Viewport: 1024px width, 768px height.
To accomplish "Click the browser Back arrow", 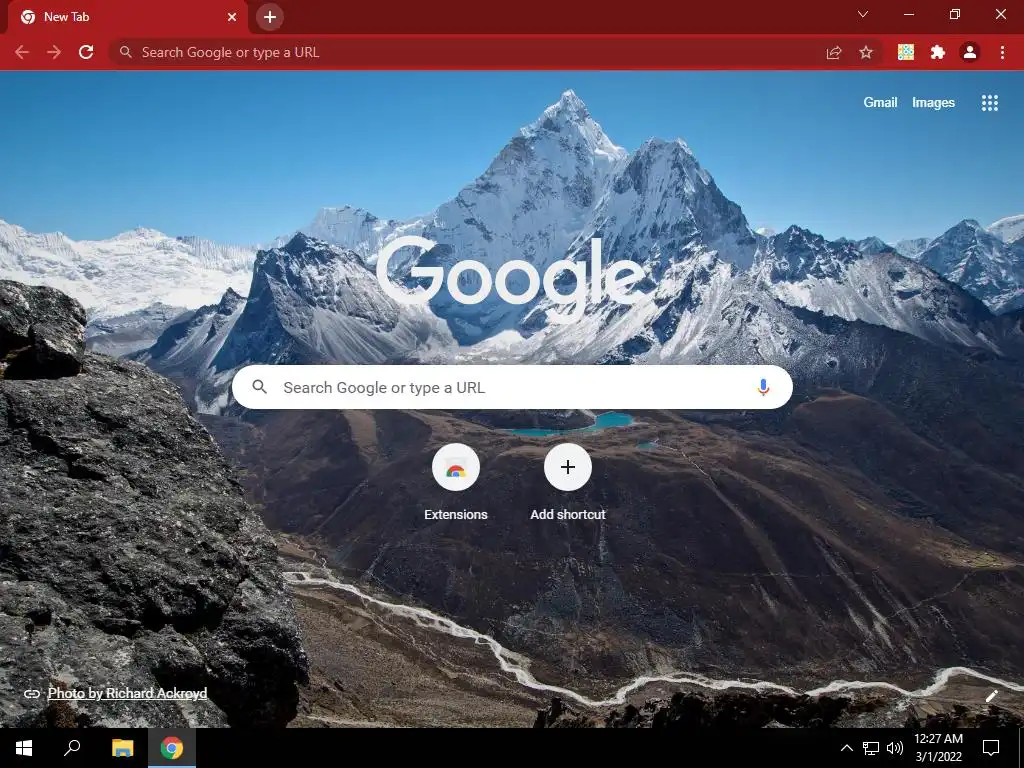I will [22, 52].
